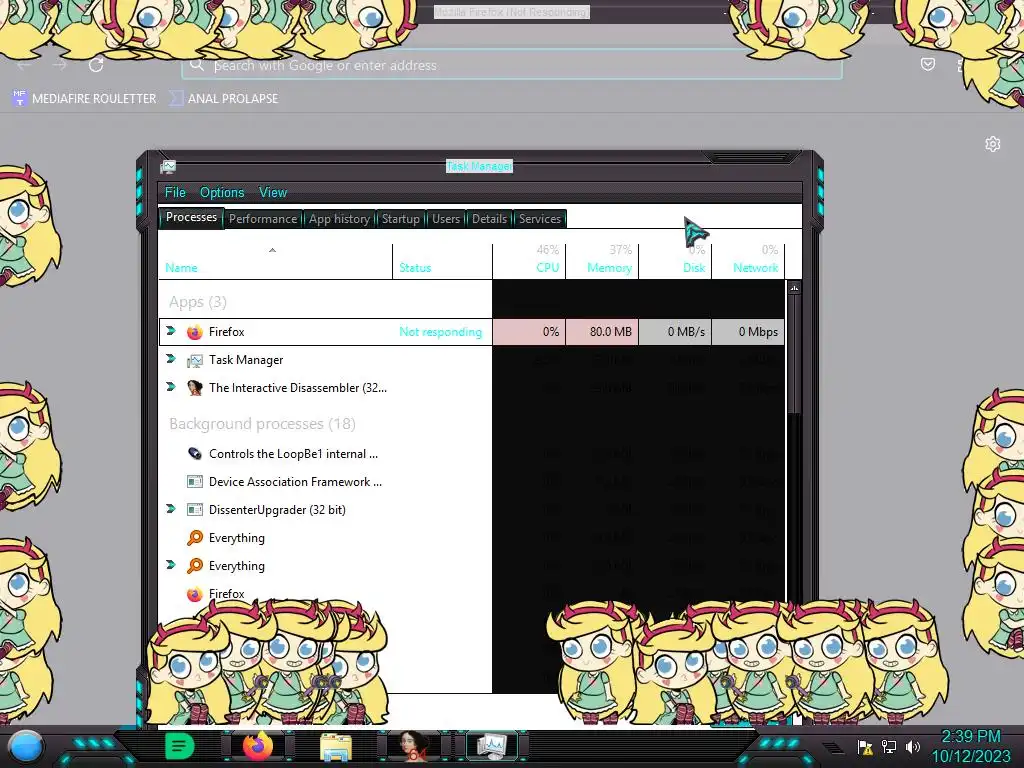1024x768 pixels.
Task: Open new tab settings gear in Firefox
Action: tap(993, 144)
